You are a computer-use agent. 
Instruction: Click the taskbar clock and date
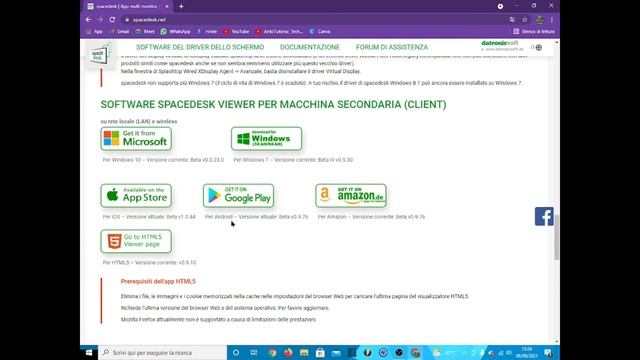click(527, 353)
